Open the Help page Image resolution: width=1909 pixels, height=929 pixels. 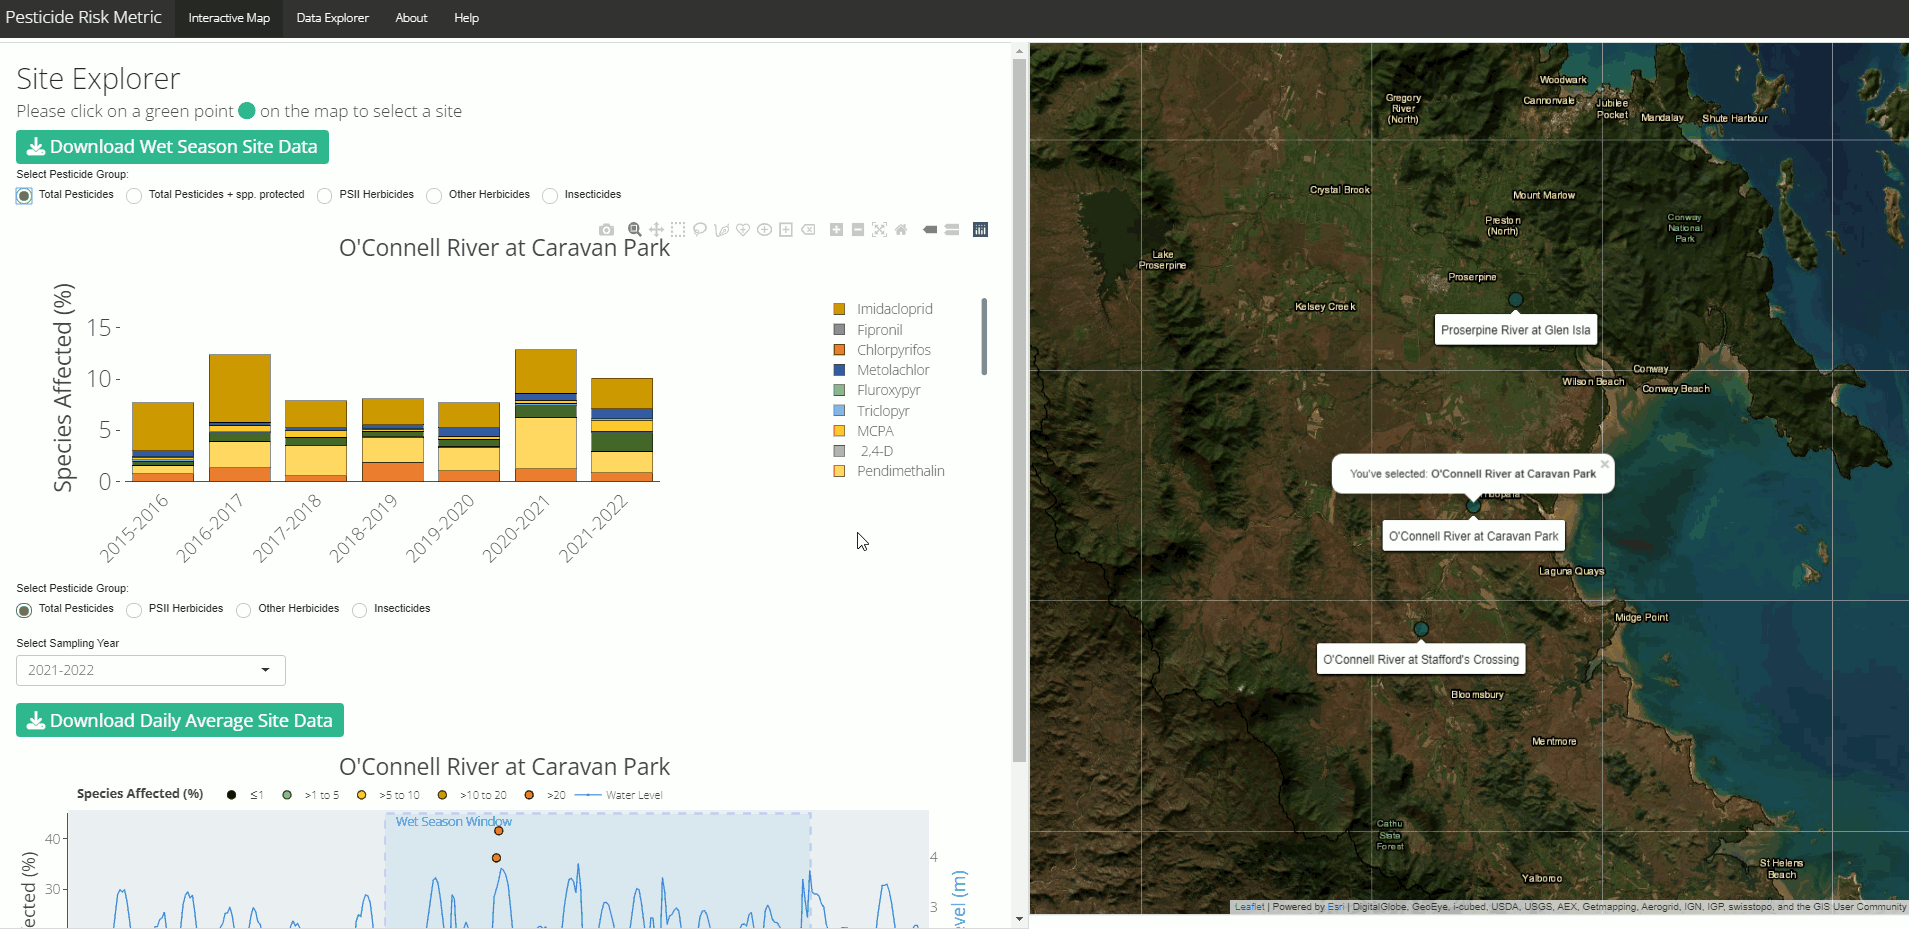[x=467, y=18]
